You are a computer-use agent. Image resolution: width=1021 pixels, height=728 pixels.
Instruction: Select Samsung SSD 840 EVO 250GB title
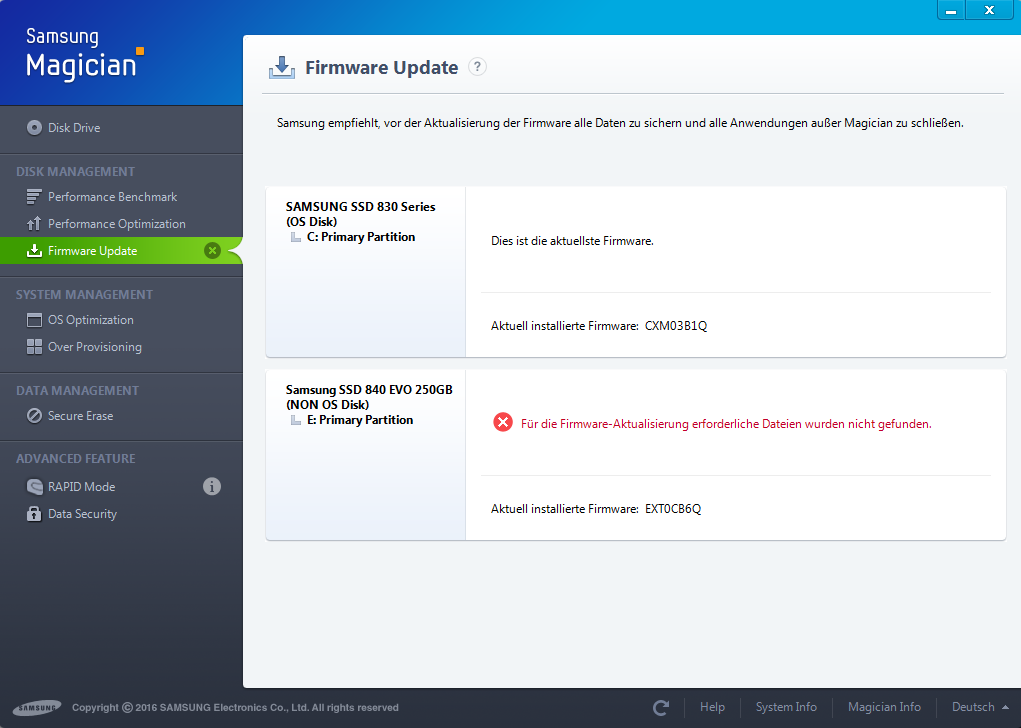369,389
